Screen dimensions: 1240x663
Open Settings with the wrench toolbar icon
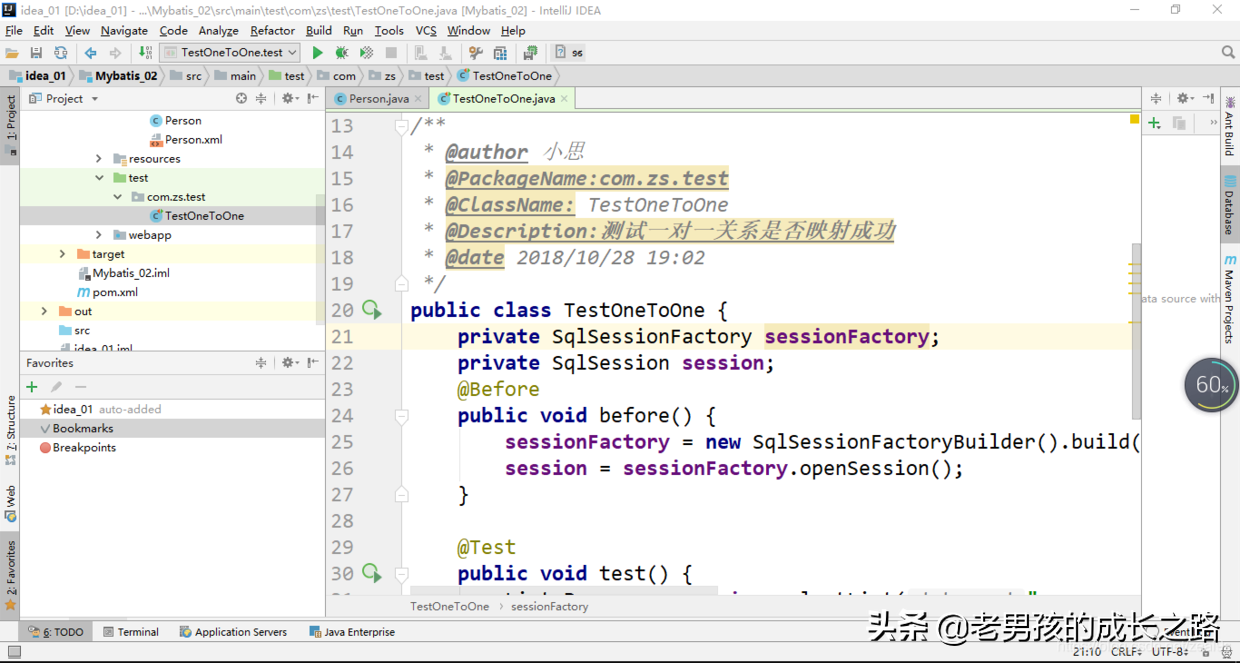(x=477, y=52)
